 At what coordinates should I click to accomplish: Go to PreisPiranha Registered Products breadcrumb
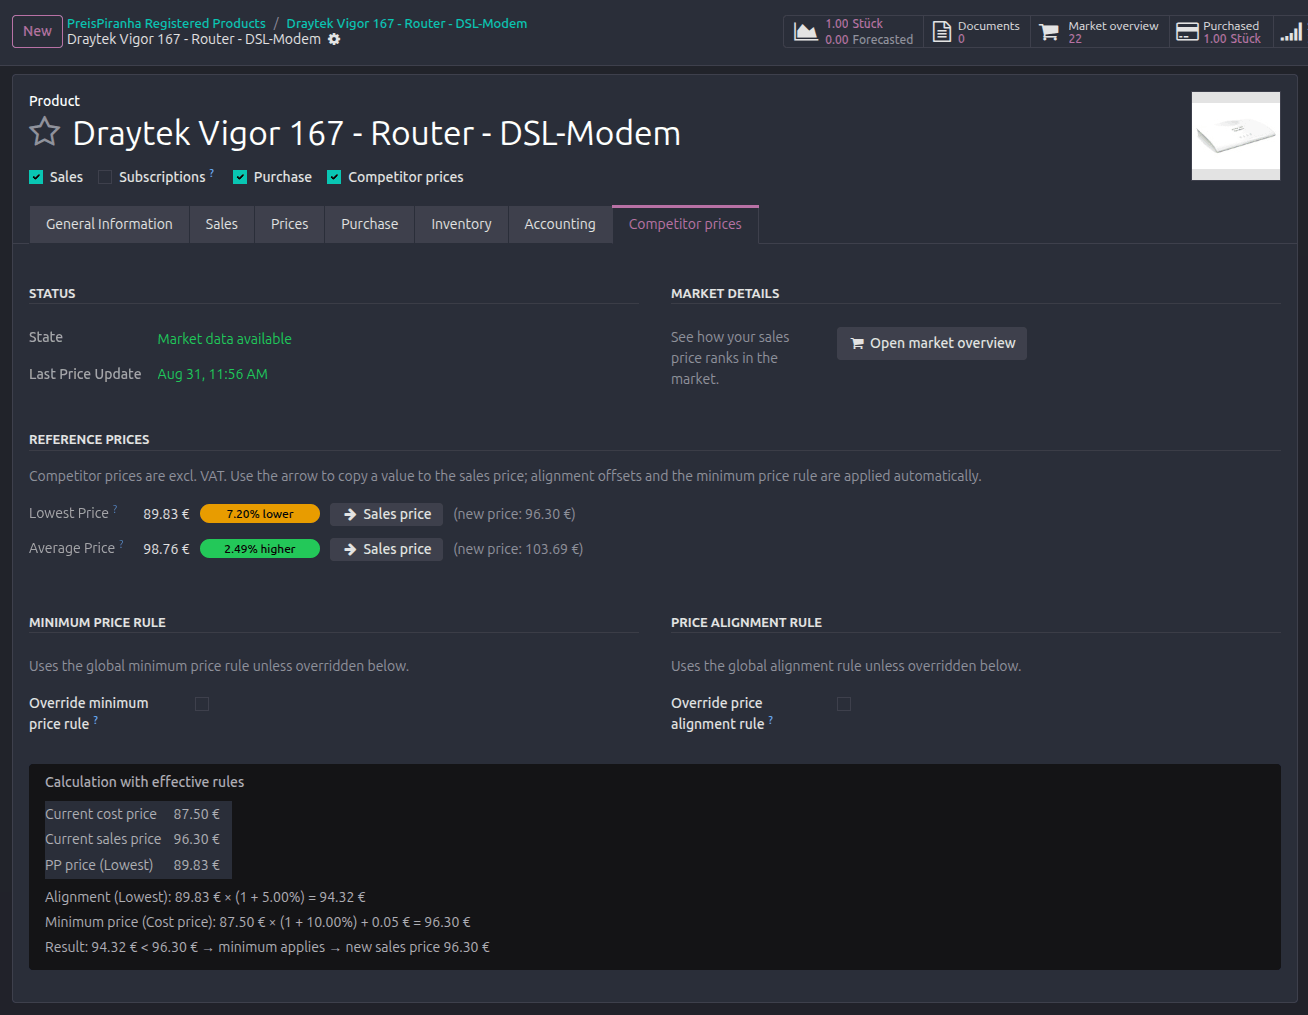click(x=166, y=23)
